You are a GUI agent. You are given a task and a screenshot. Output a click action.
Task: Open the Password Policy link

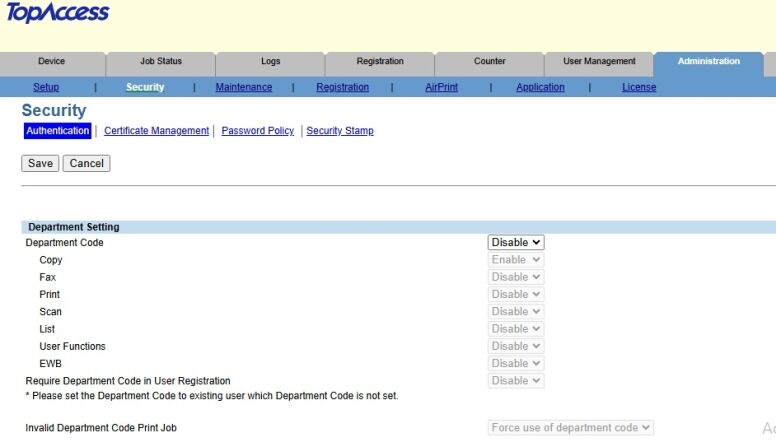(x=257, y=131)
